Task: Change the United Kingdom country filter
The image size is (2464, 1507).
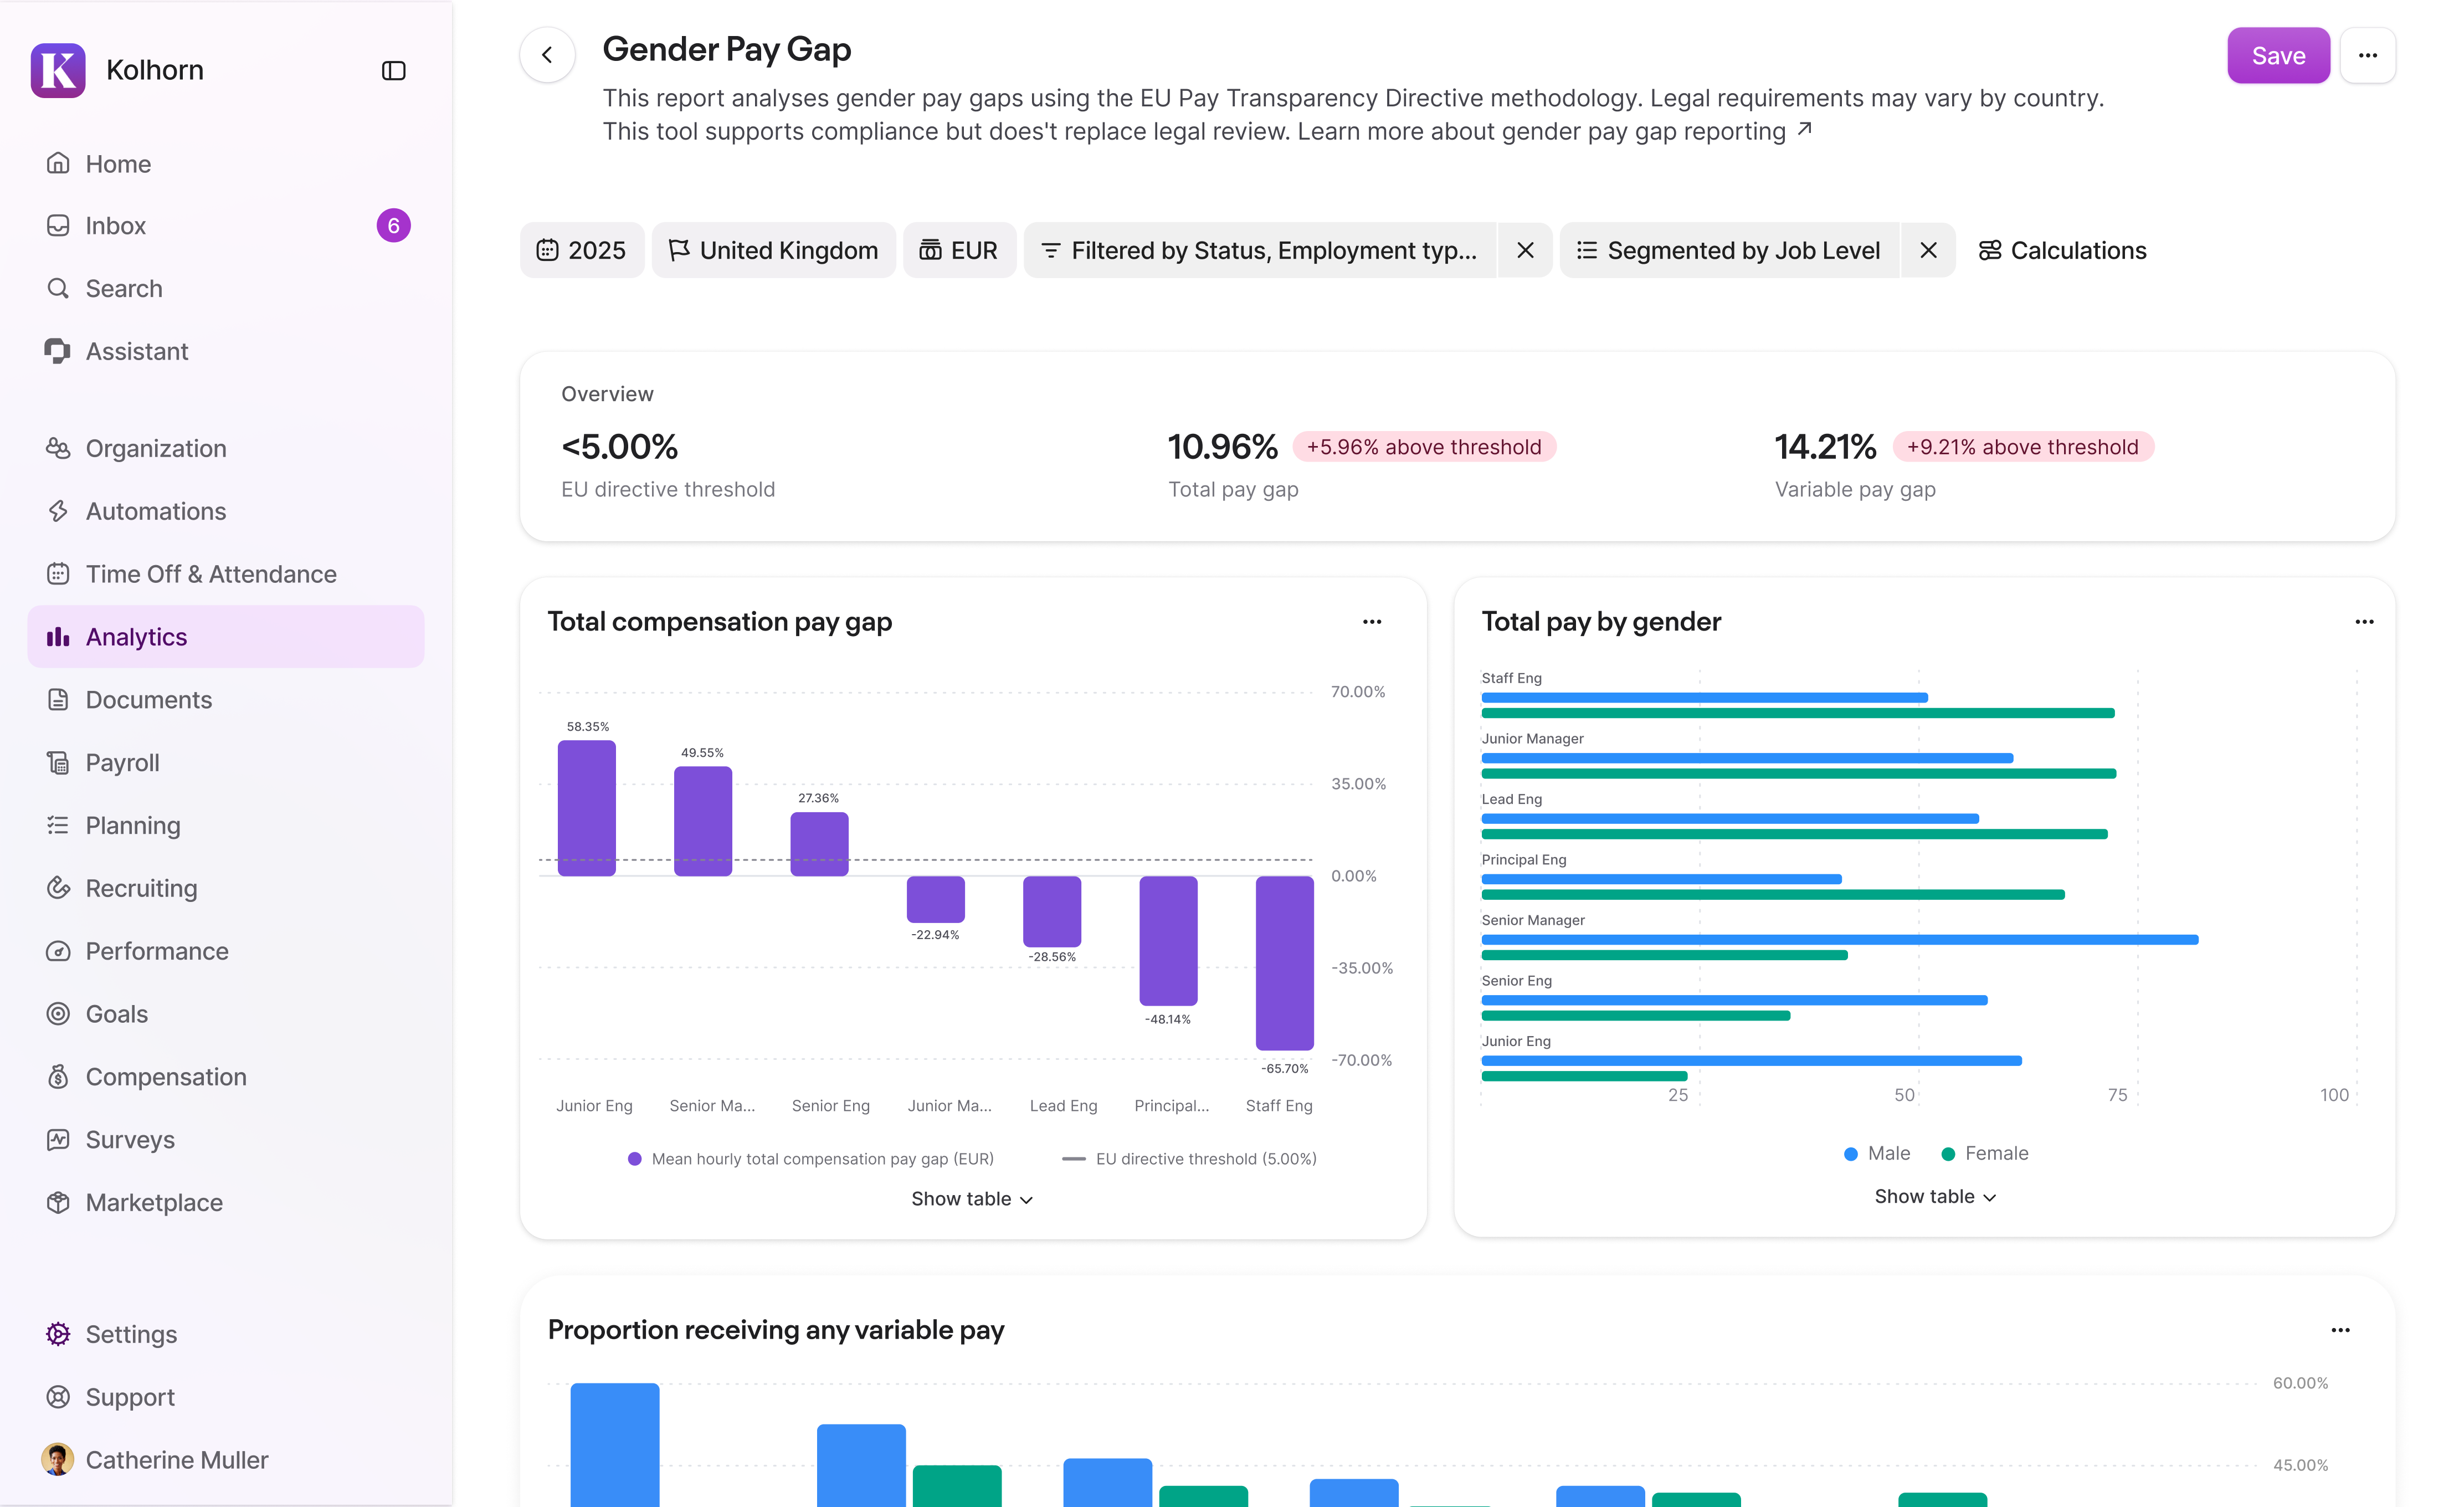Action: tap(773, 250)
